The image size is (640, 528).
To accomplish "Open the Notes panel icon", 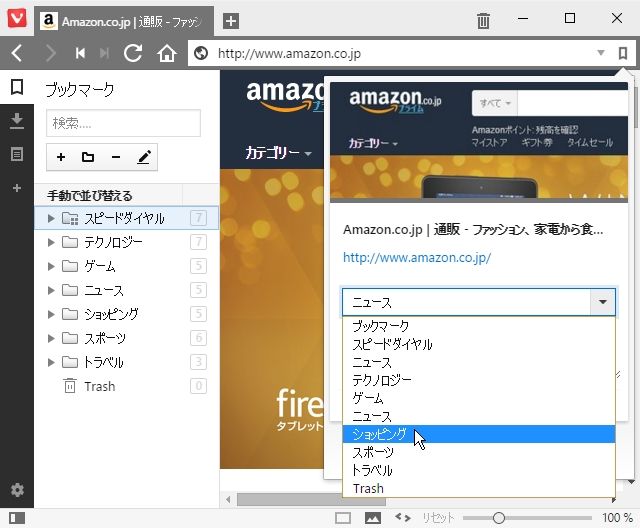I will (17, 154).
